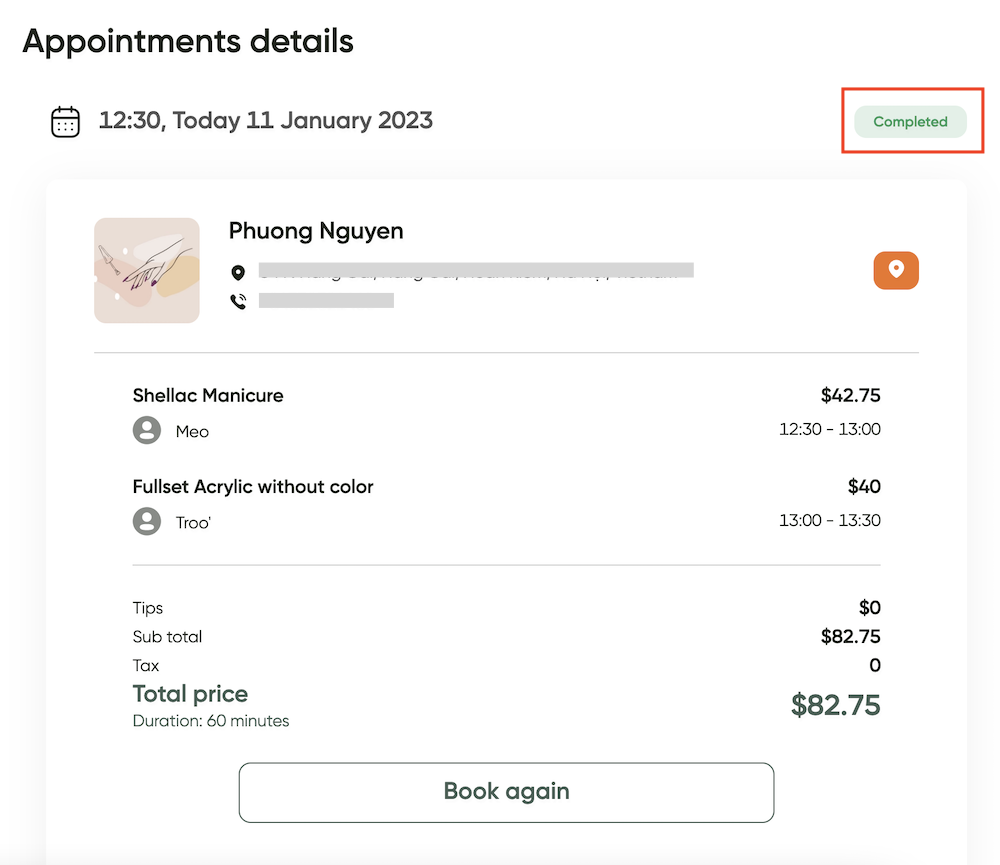Click the redacted salon address text
The height and width of the screenshot is (865, 1000).
[x=476, y=270]
